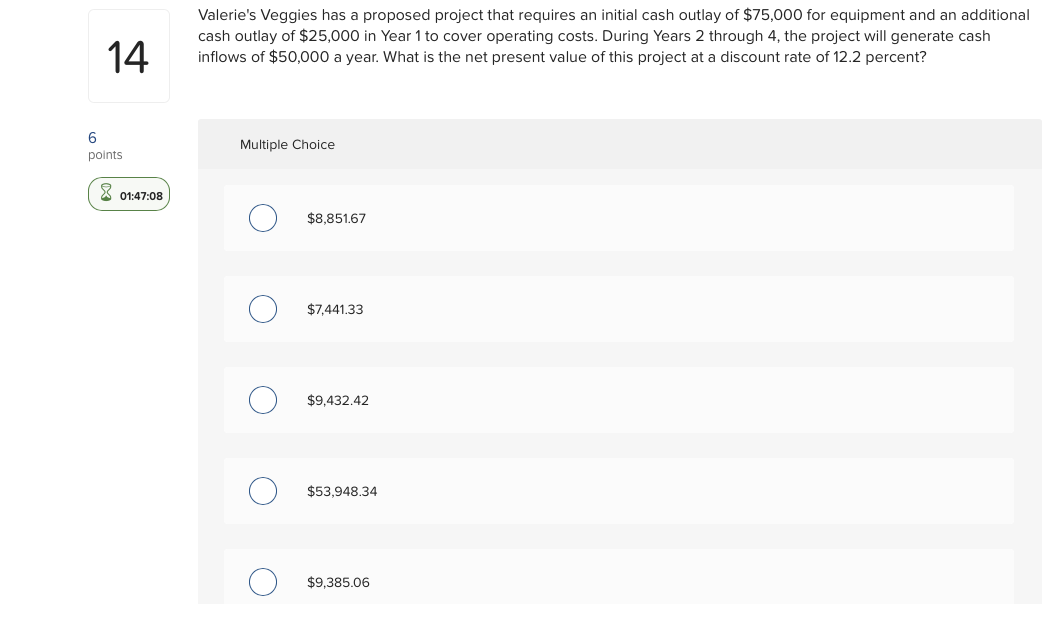Choose the $7,441.33 radio option
Image resolution: width=1060 pixels, height=617 pixels.
tap(263, 309)
